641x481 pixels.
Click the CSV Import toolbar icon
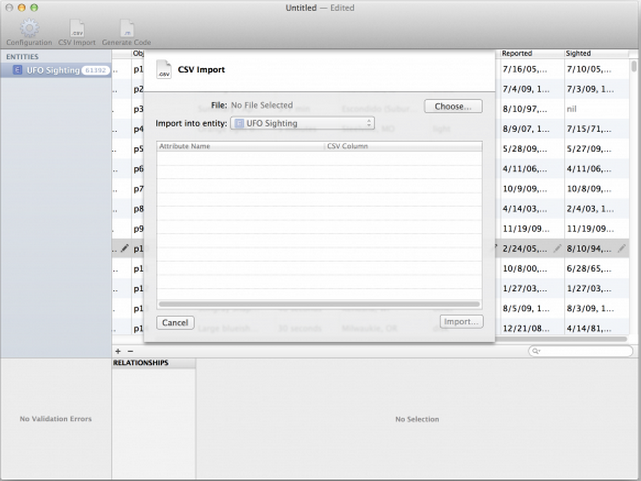pyautogui.click(x=77, y=29)
